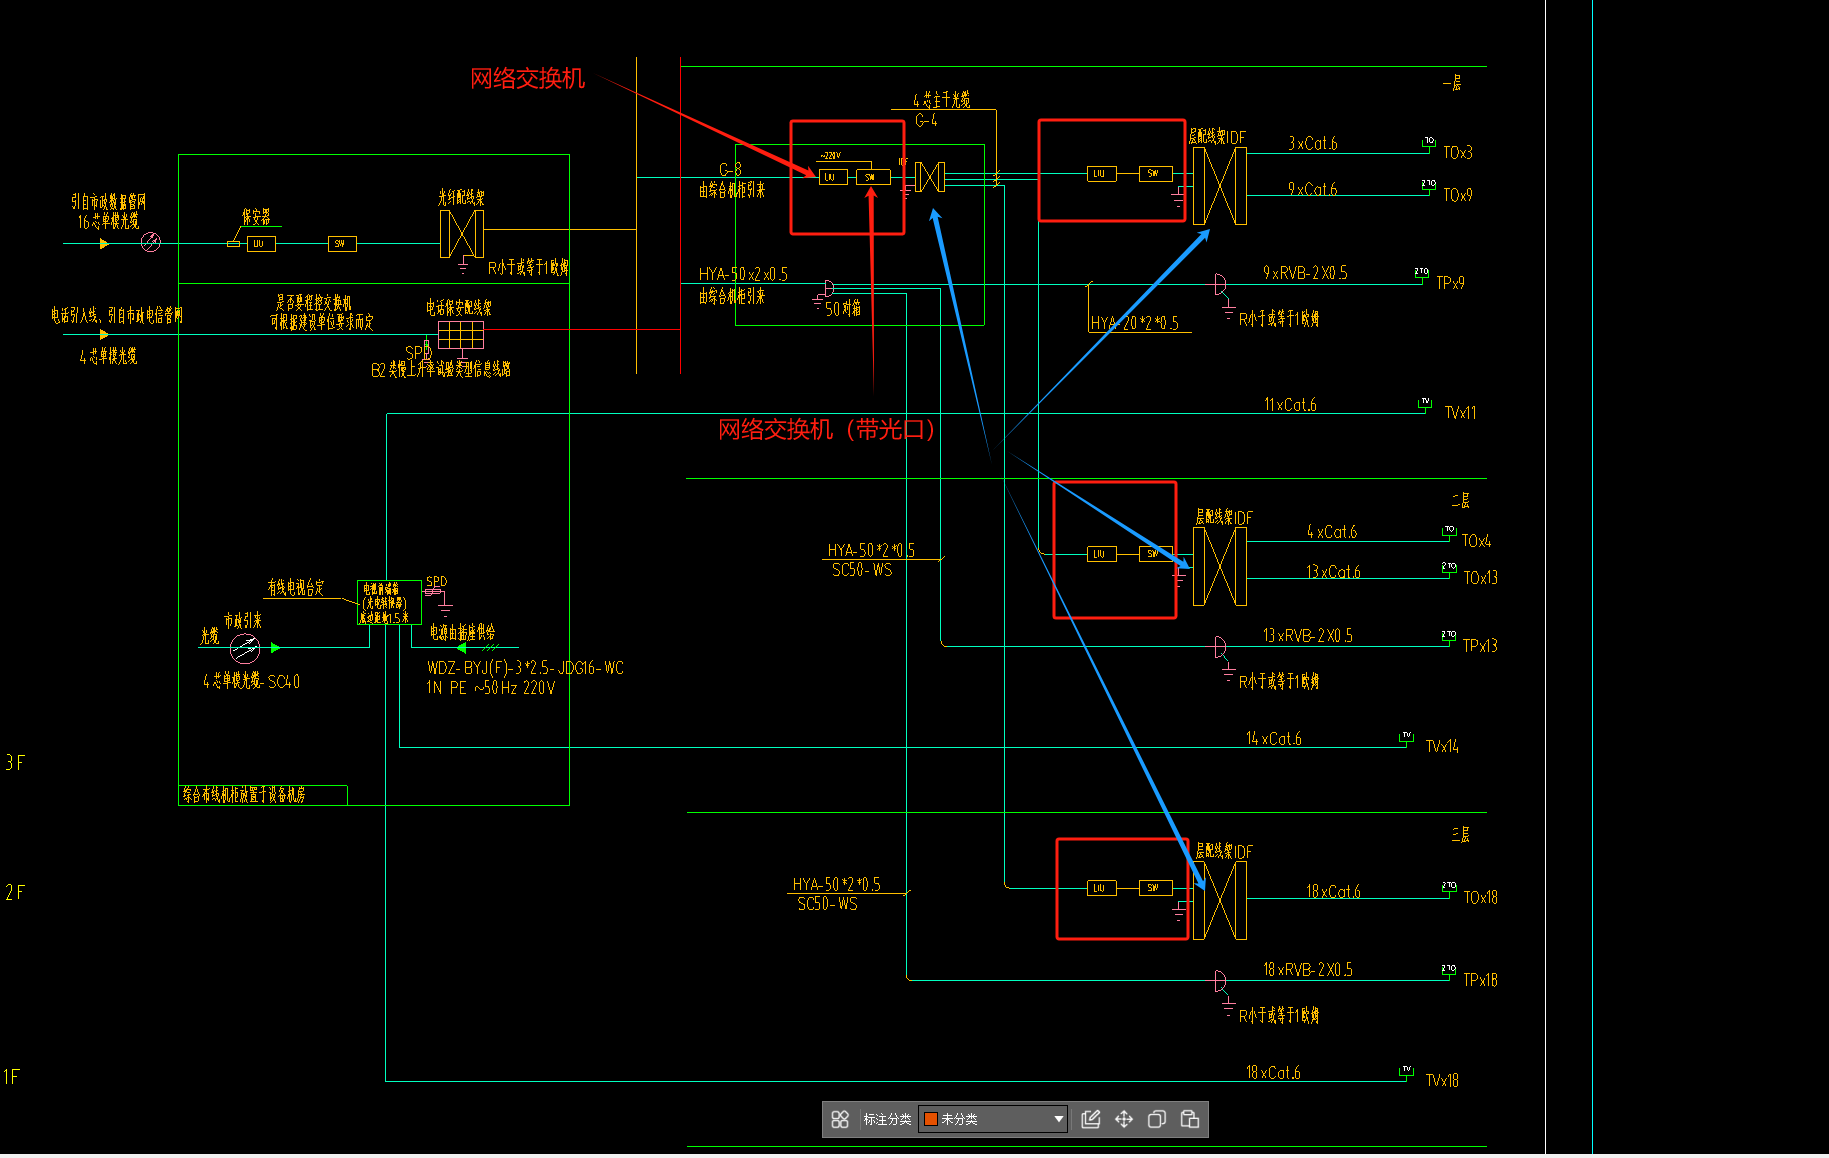Click the paste annotation icon
Image resolution: width=1829 pixels, height=1158 pixels.
(x=1190, y=1119)
